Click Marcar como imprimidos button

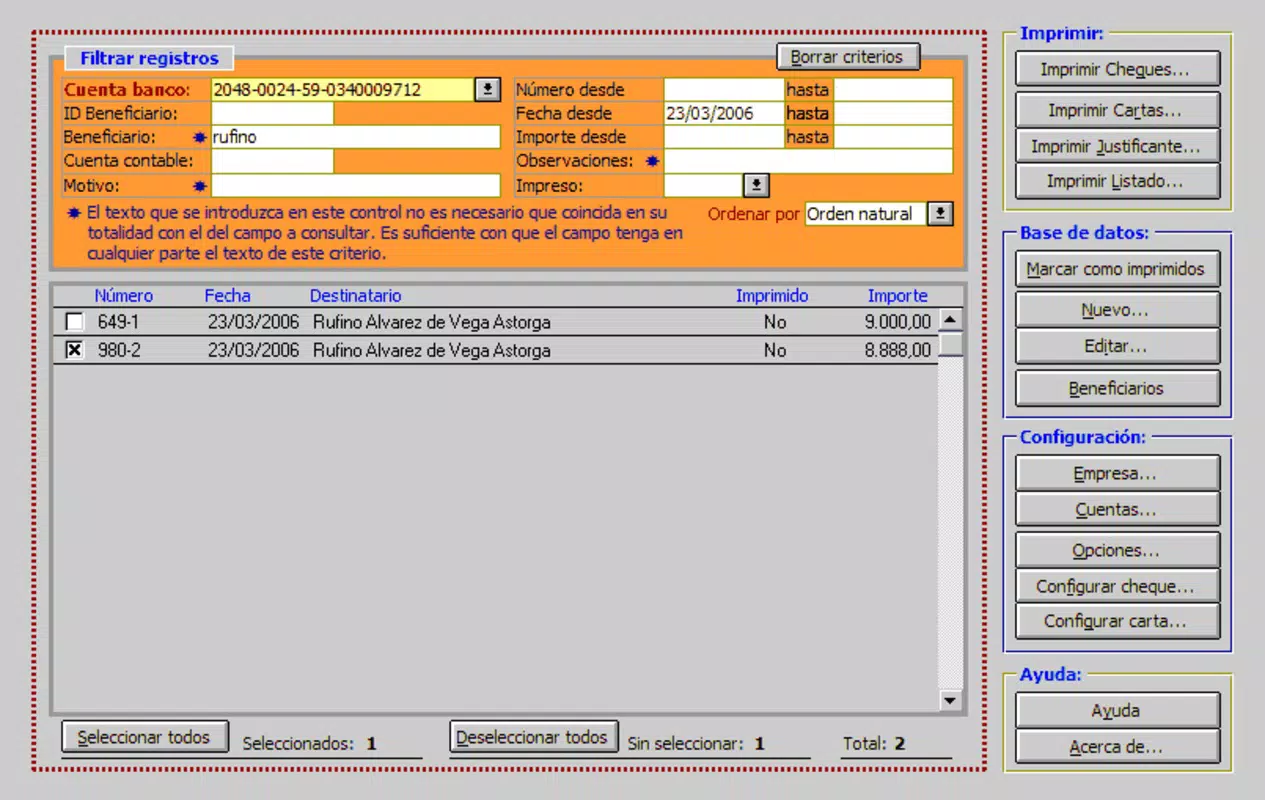point(1117,269)
